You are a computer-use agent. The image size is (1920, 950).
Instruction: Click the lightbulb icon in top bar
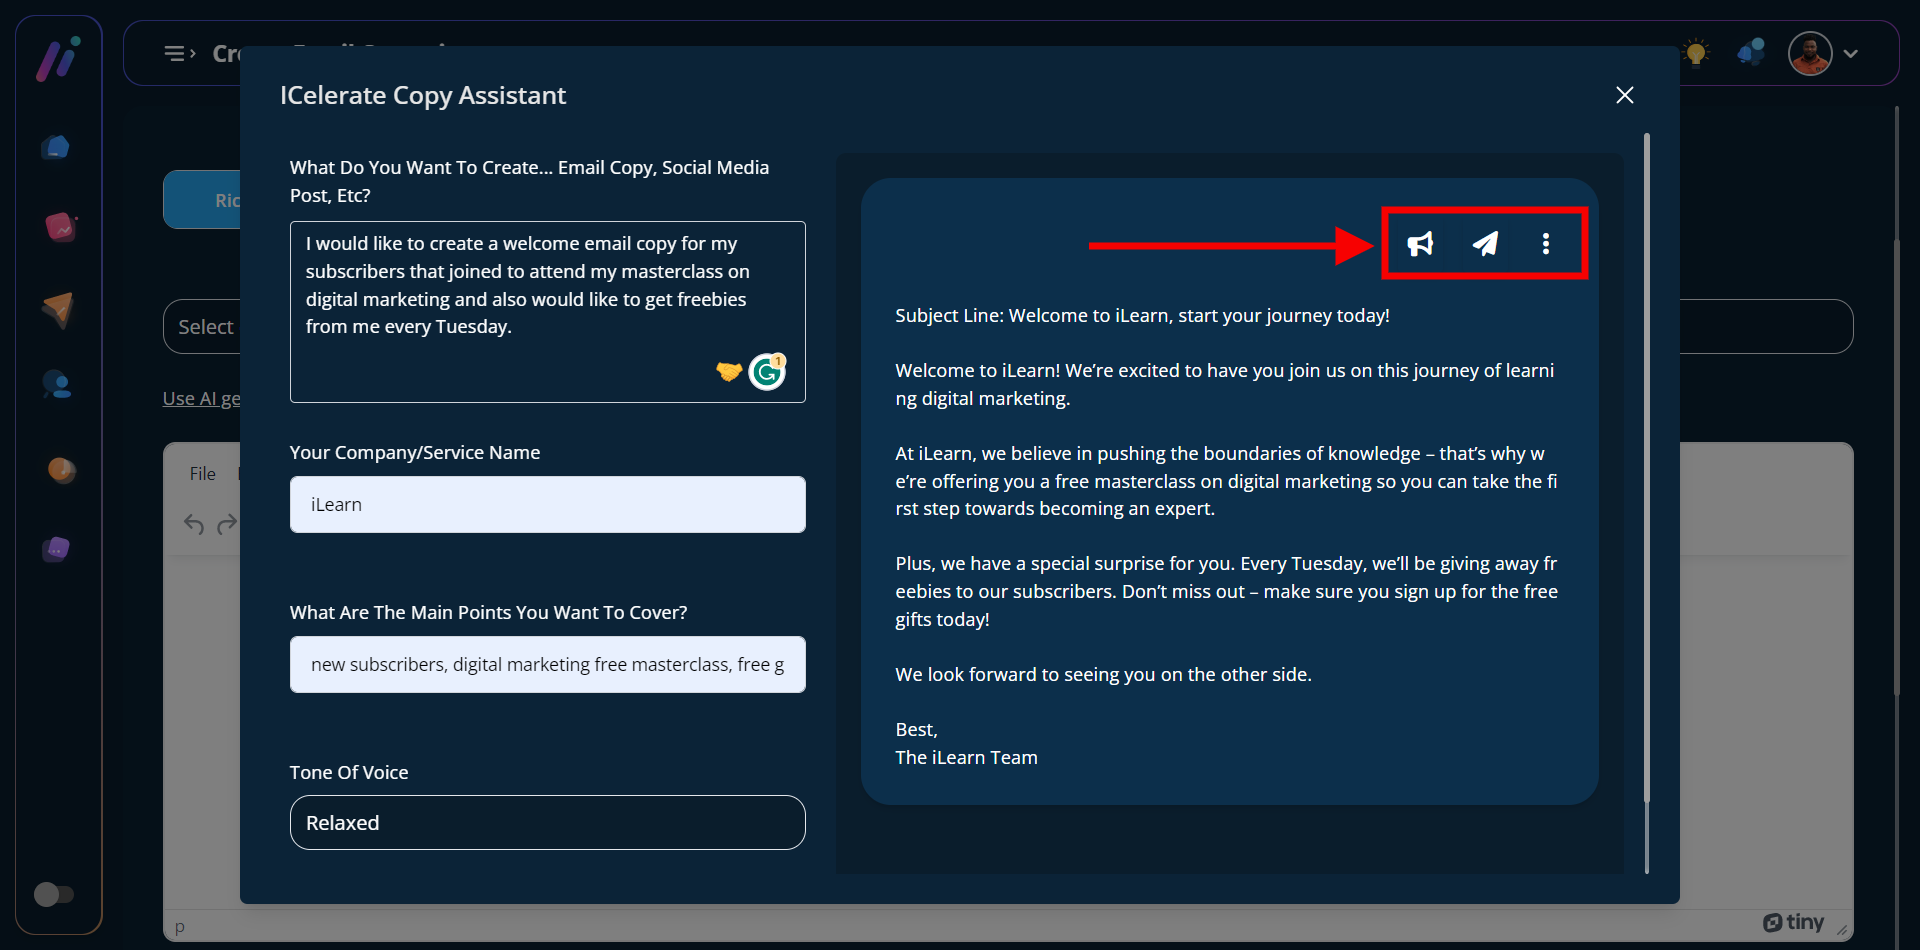coord(1696,53)
